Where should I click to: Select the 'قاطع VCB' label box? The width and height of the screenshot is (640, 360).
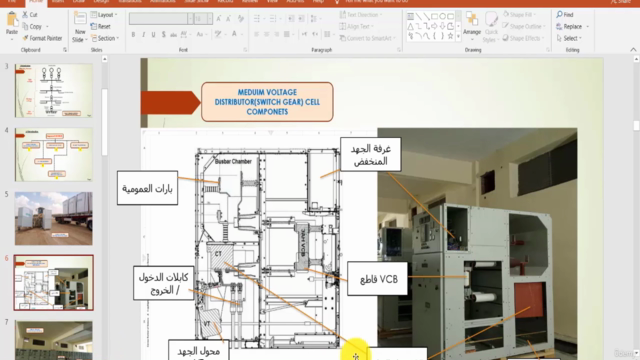pyautogui.click(x=378, y=279)
